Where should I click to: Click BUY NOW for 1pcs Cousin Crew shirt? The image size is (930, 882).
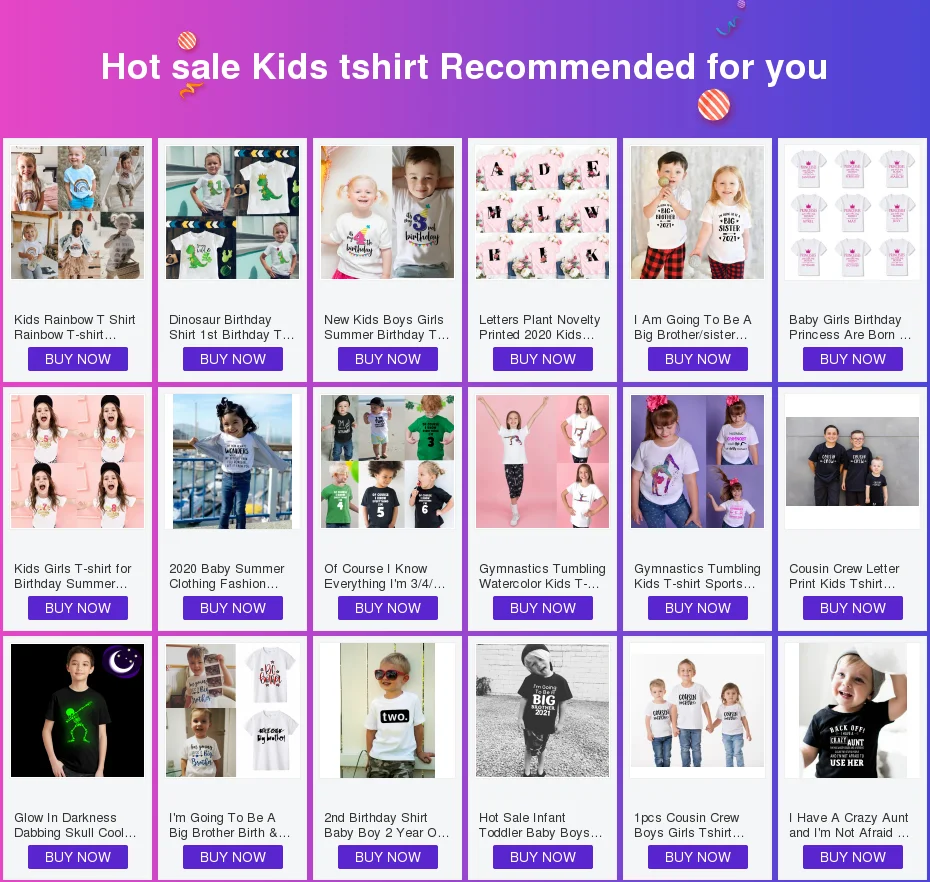coord(698,857)
